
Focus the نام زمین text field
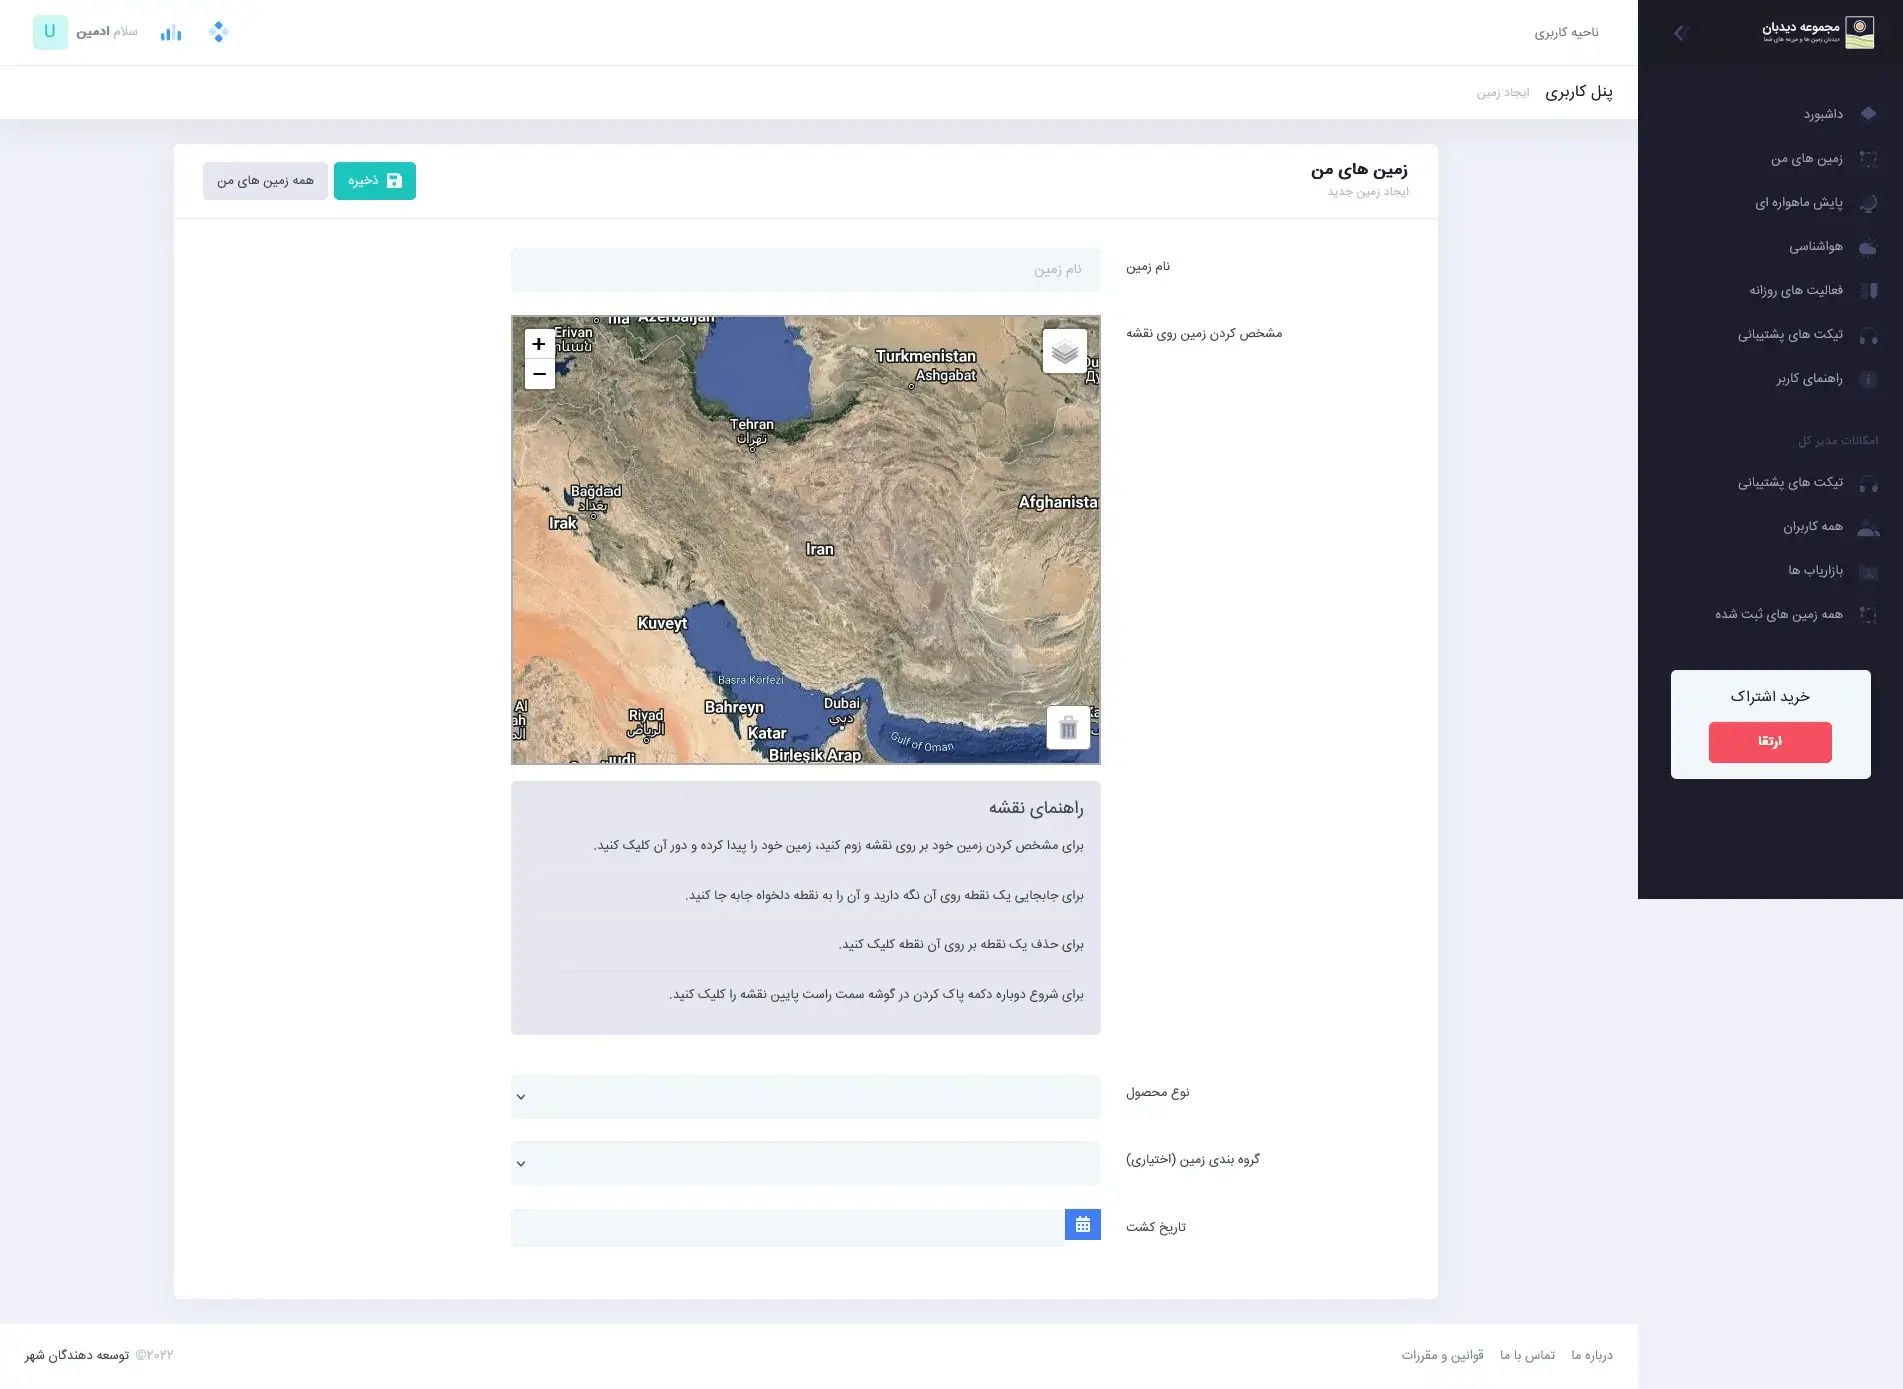(x=805, y=270)
